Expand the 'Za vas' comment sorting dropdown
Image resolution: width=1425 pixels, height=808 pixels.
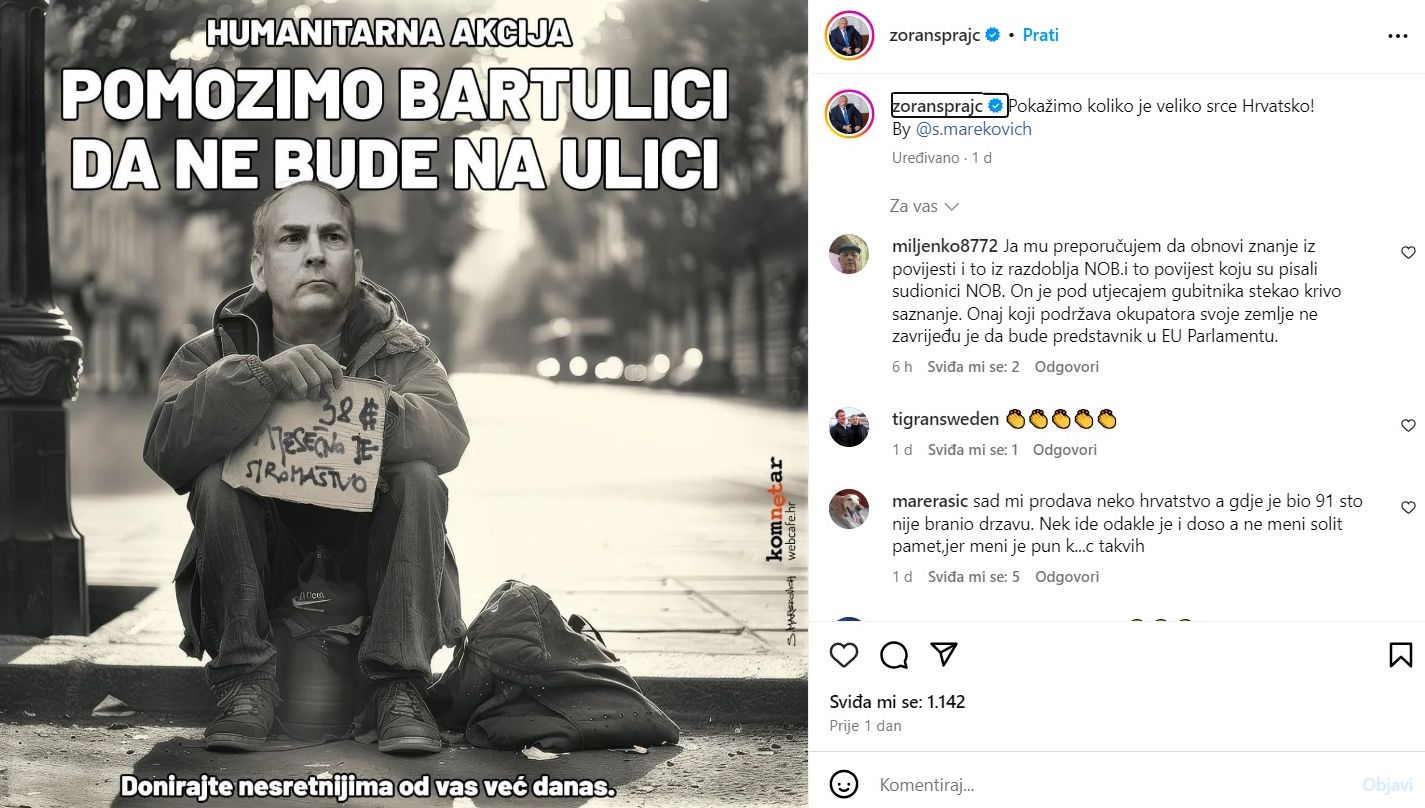(924, 206)
